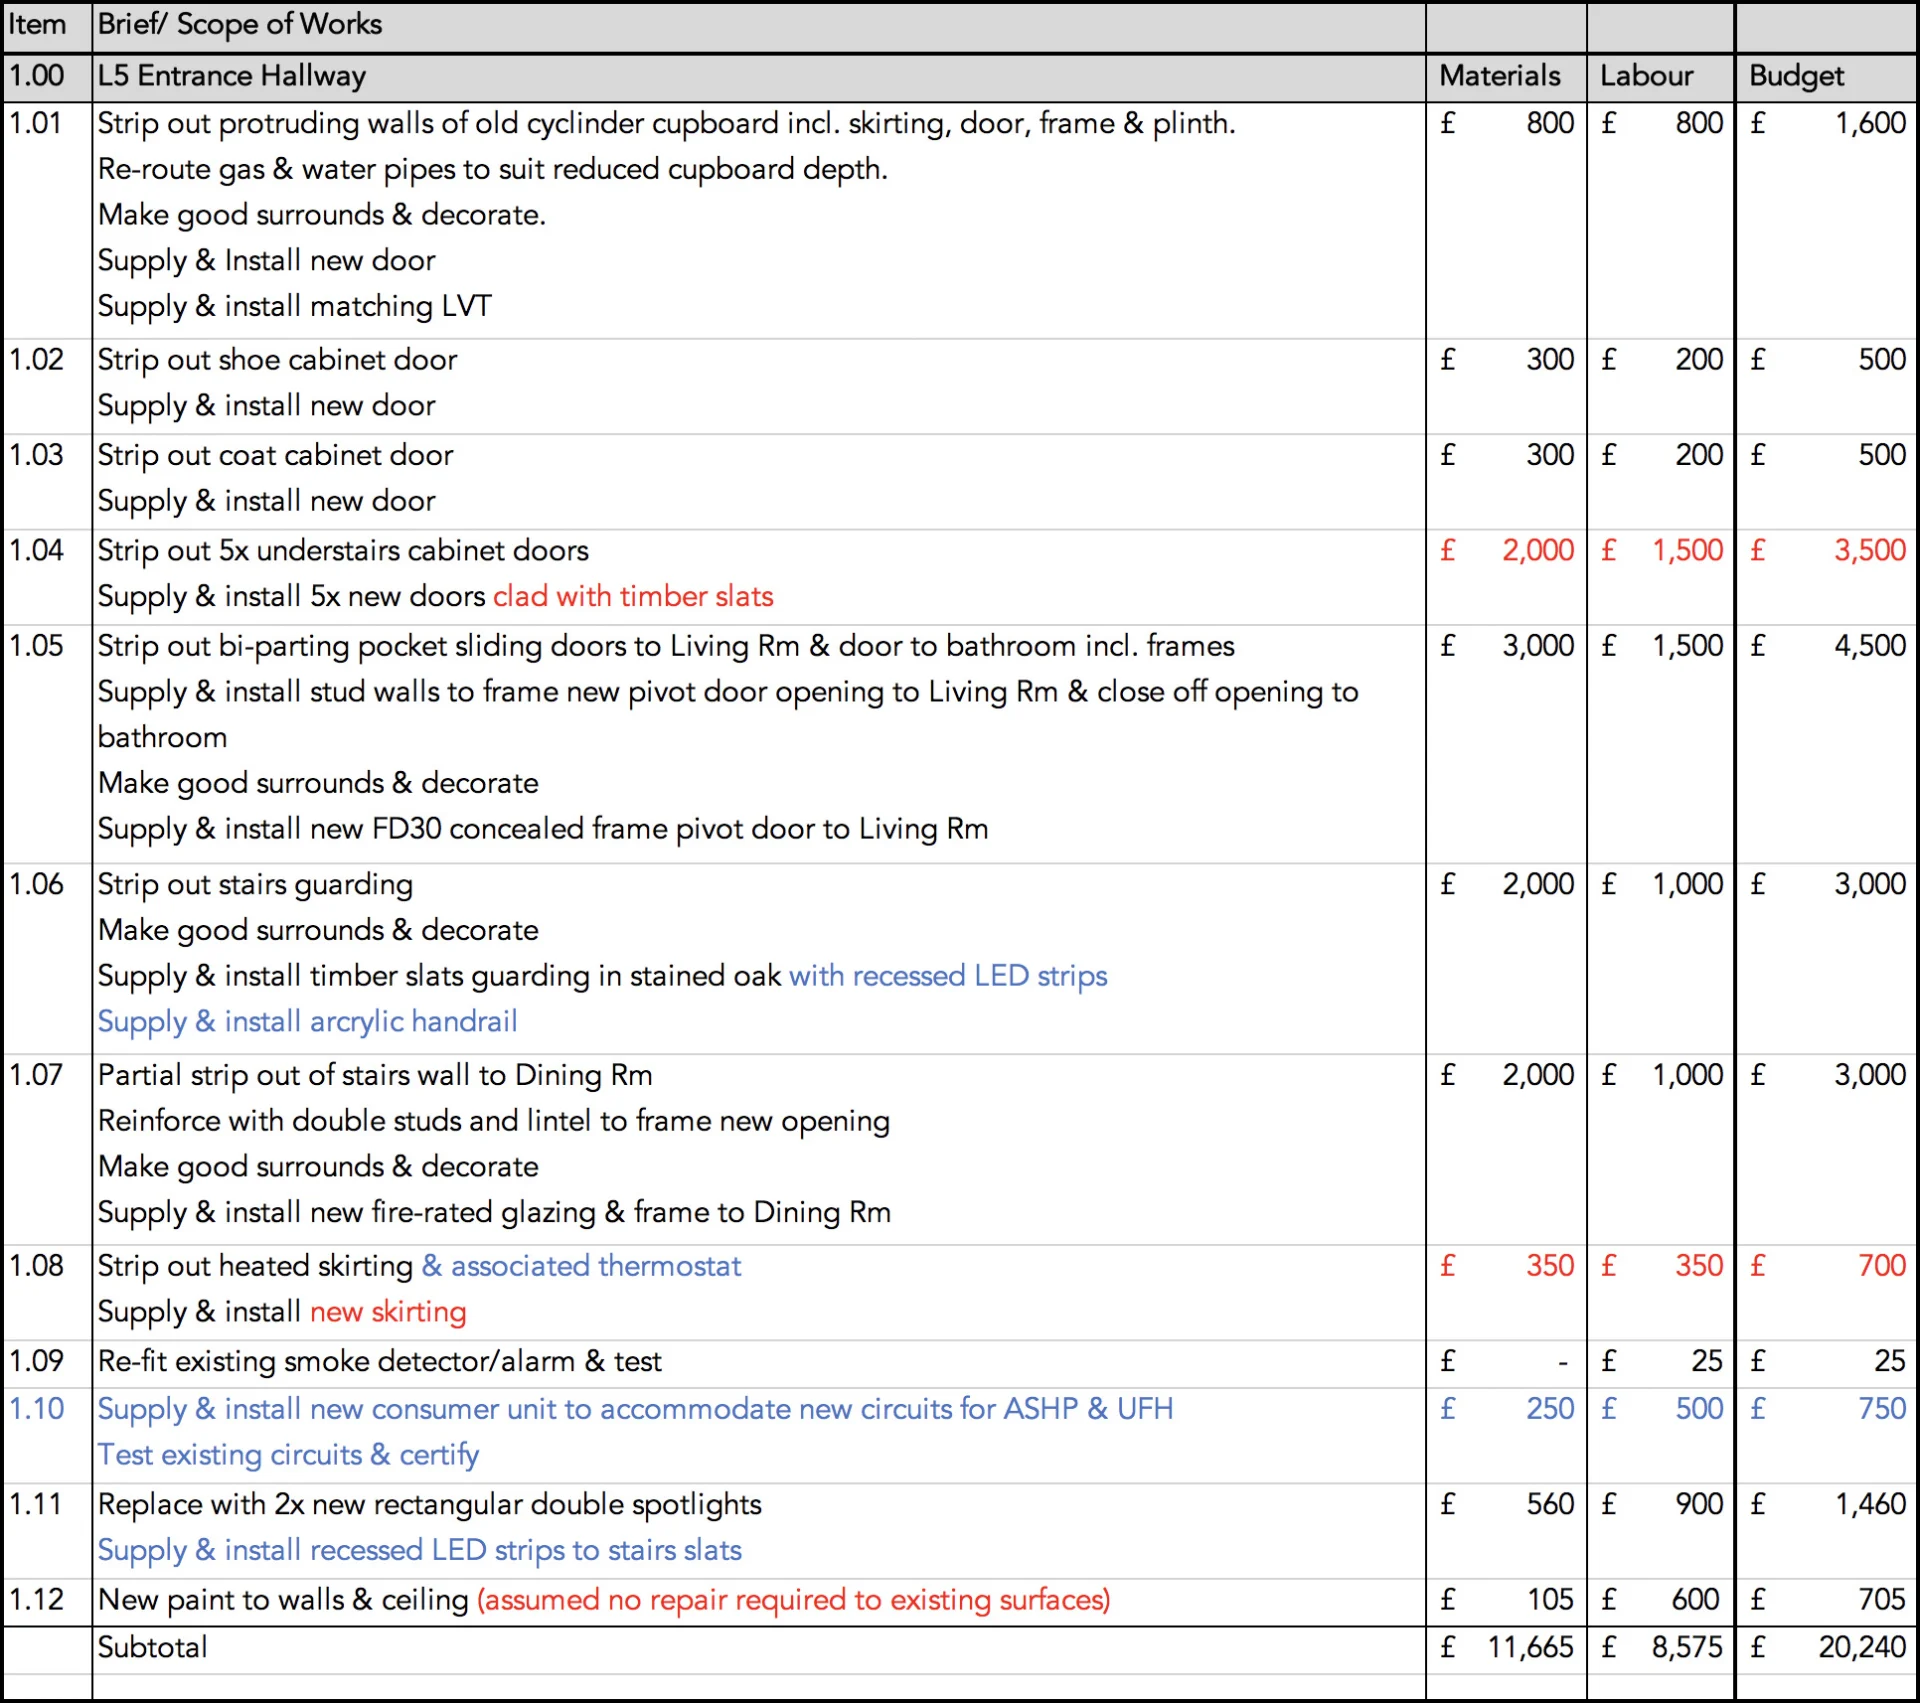Select the Brief/ Scope of Works header

pyautogui.click(x=240, y=25)
